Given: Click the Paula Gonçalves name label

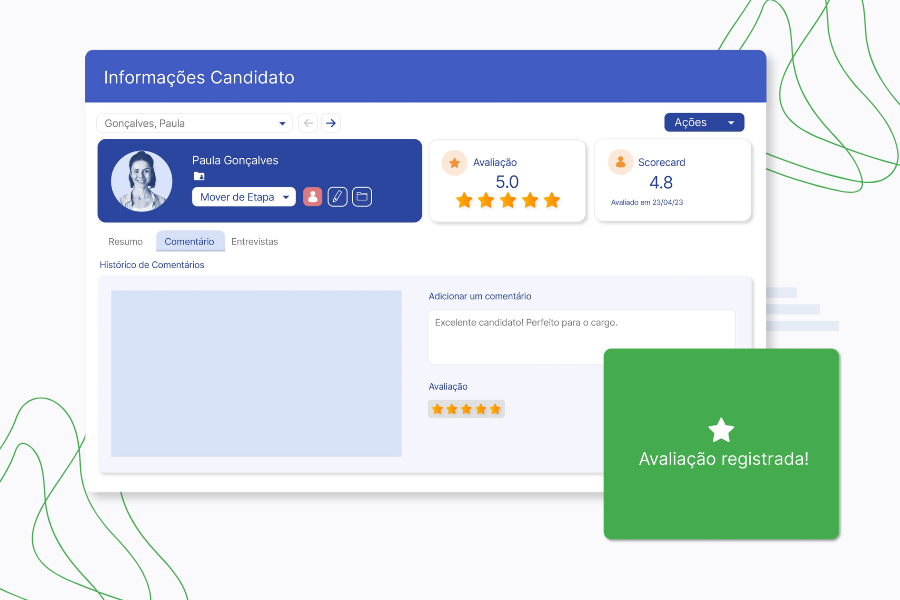Looking at the screenshot, I should pyautogui.click(x=235, y=161).
